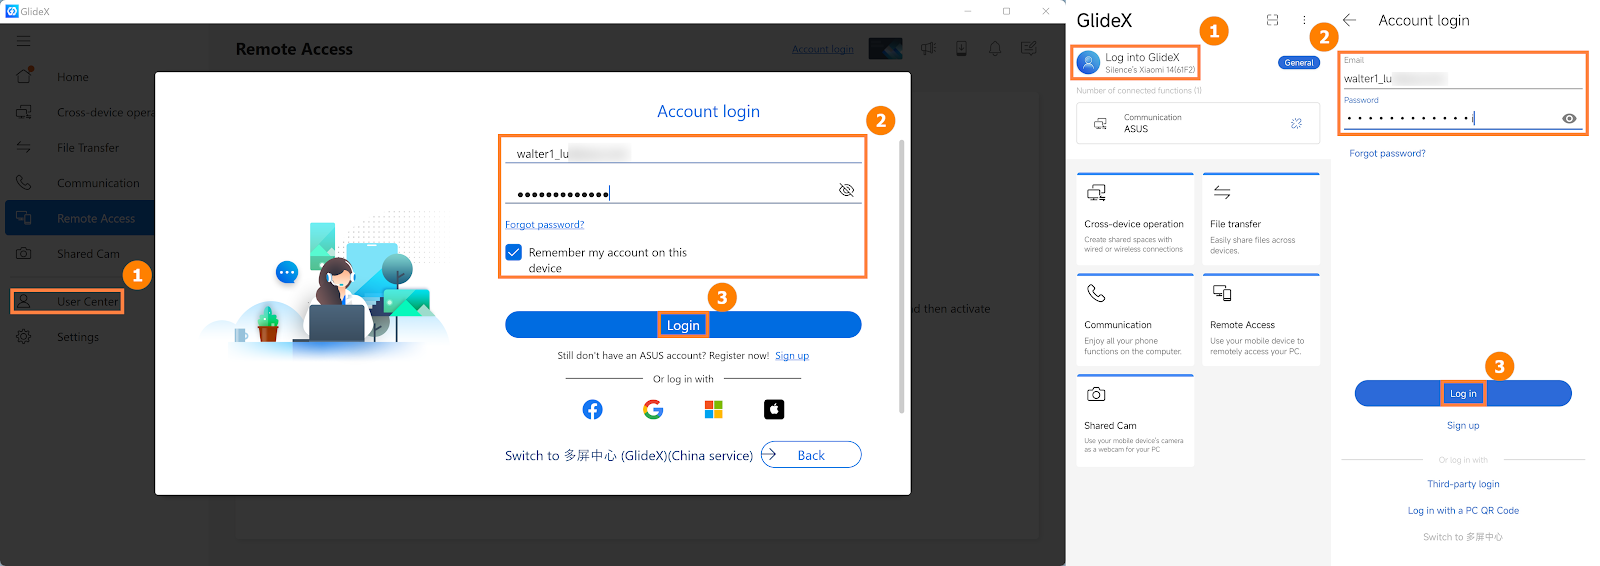Tap Switch to 多屏中心 on mobile
Viewport: 1600px width, 566px height.
tap(1463, 537)
